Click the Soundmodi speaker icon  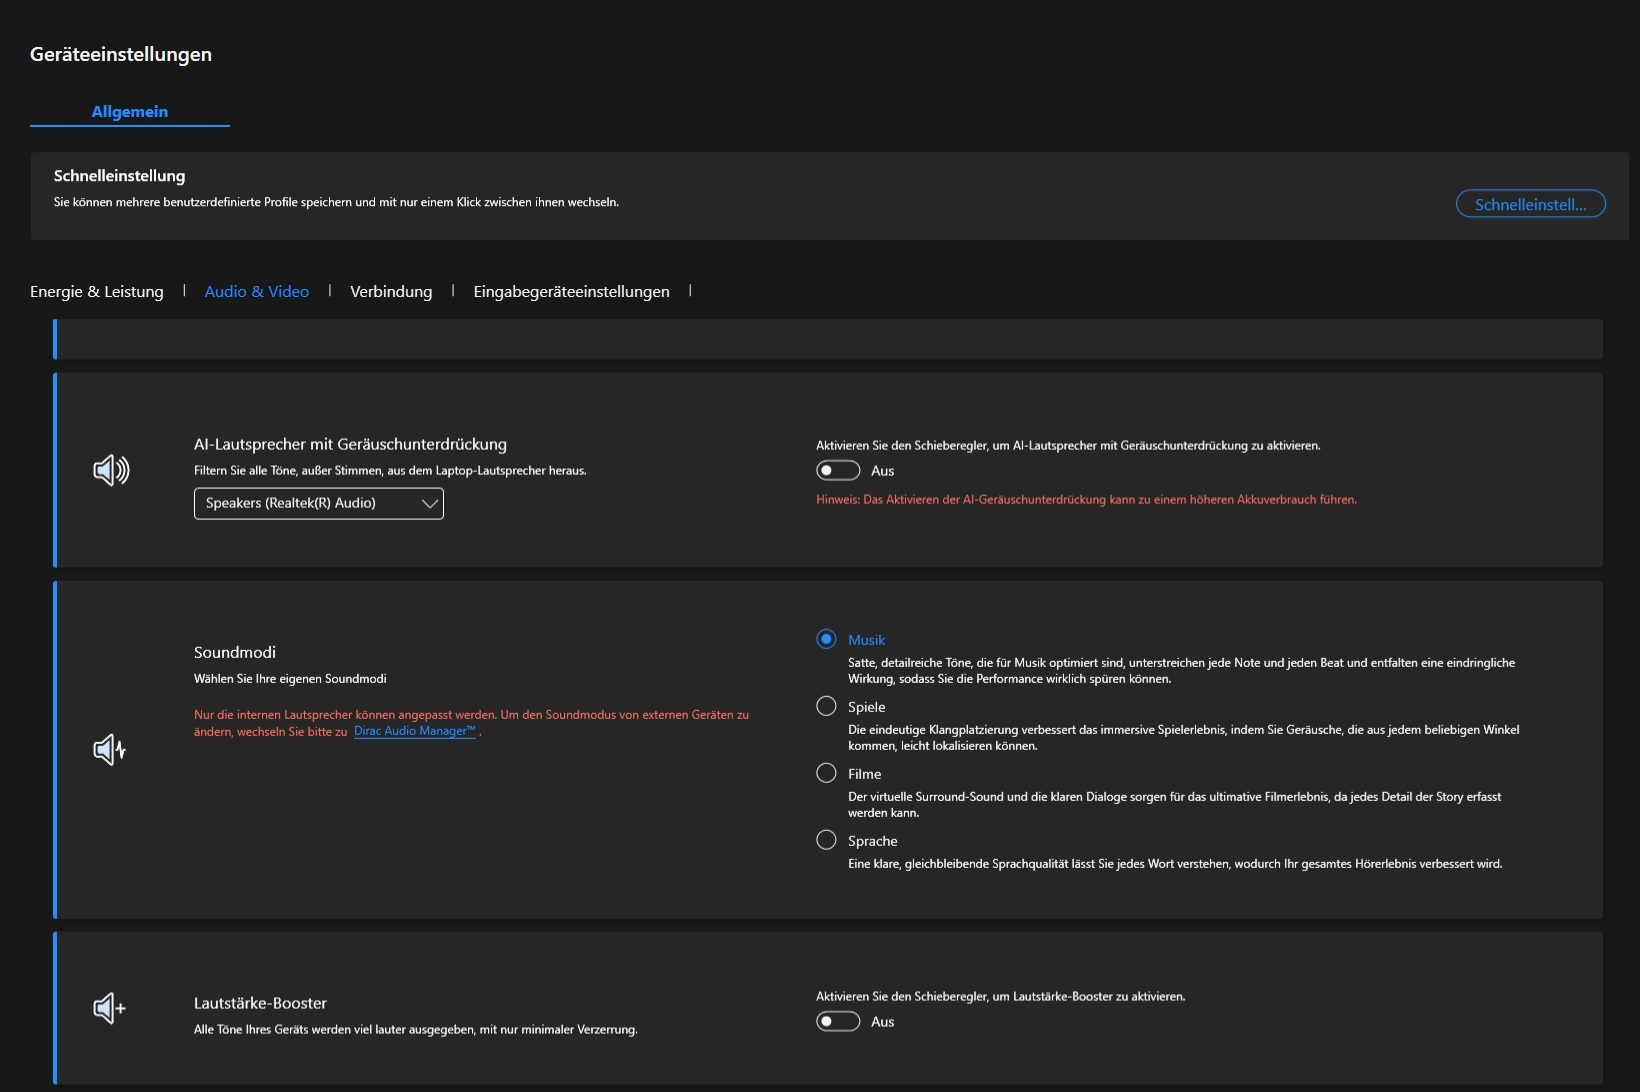[x=109, y=749]
